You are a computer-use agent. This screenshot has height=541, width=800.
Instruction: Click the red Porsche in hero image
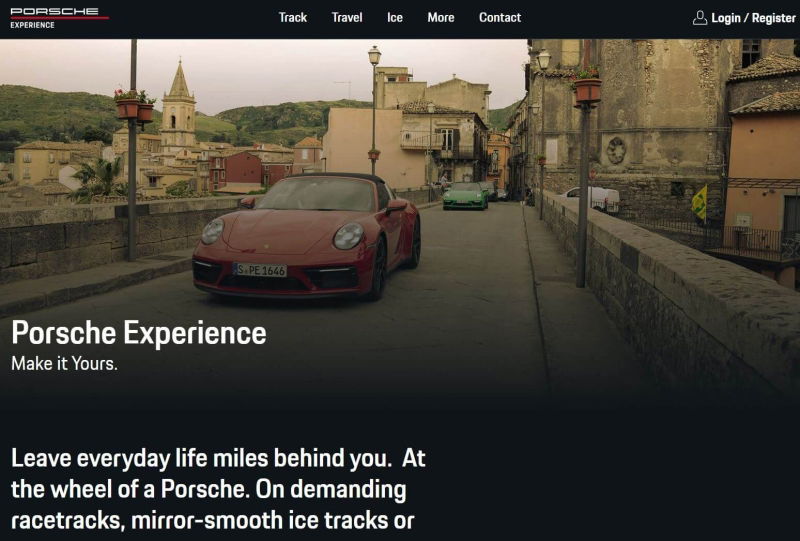pos(306,236)
